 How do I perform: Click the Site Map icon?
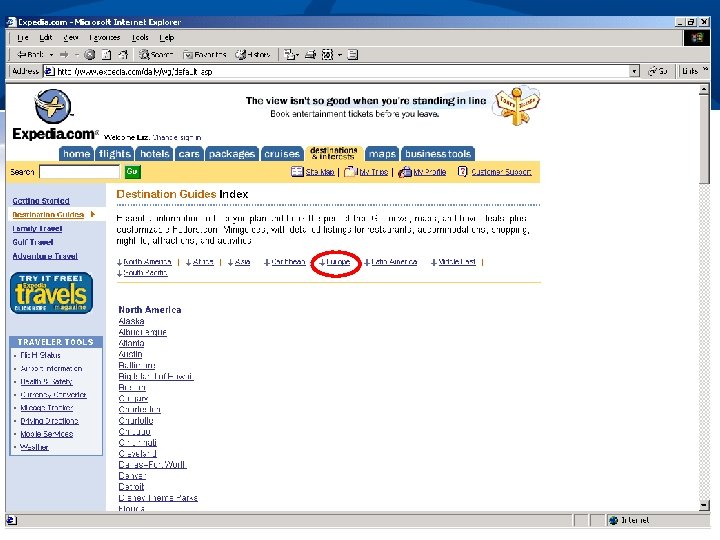point(297,172)
